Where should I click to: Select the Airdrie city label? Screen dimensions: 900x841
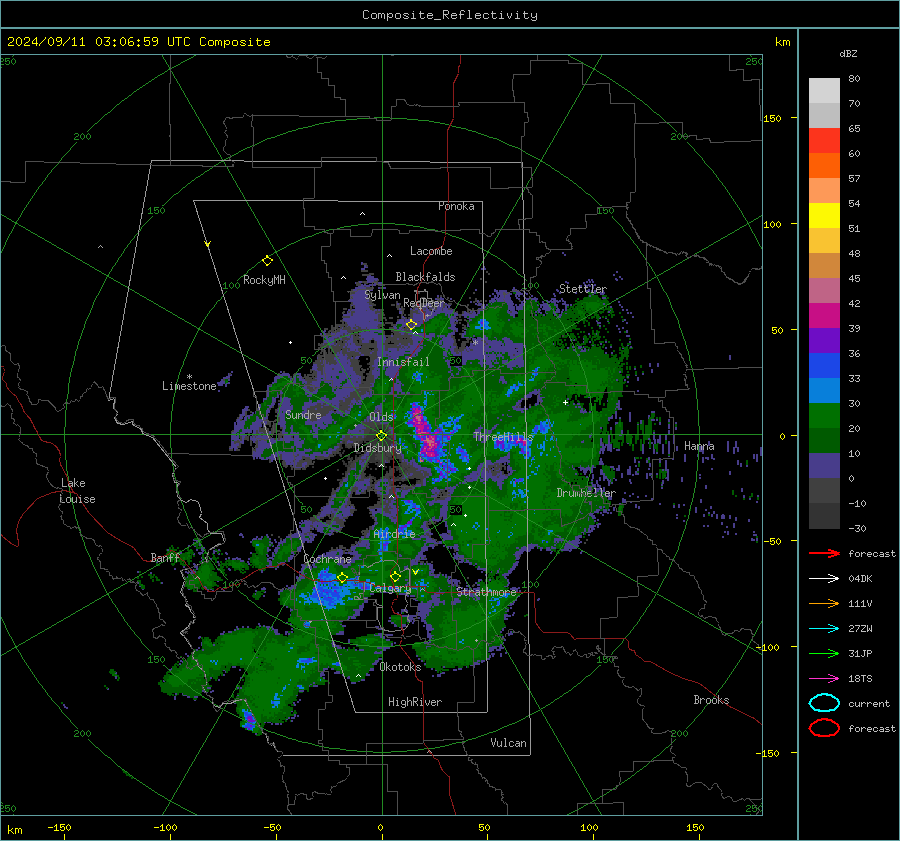coord(394,534)
